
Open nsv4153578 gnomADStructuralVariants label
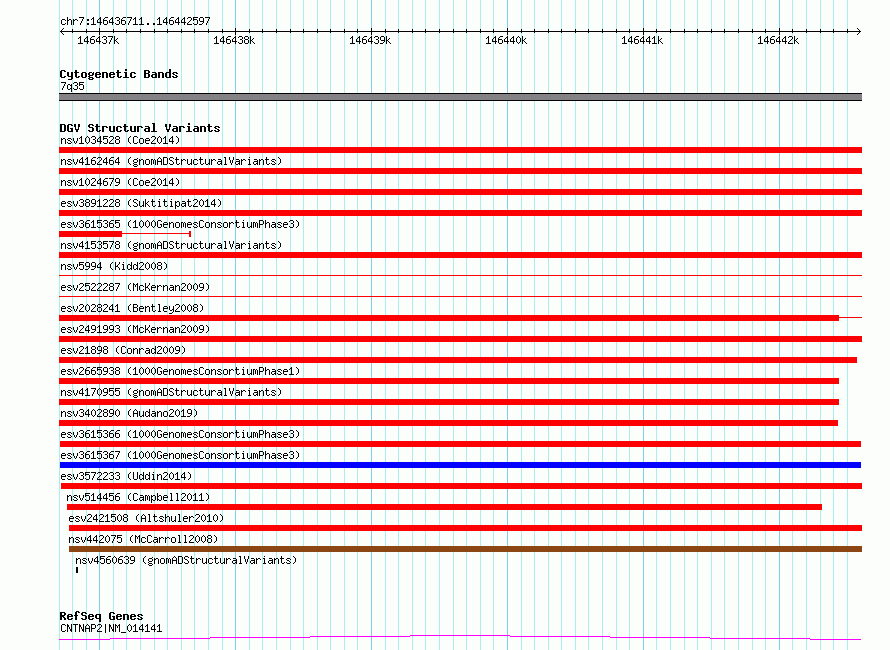[x=171, y=245]
